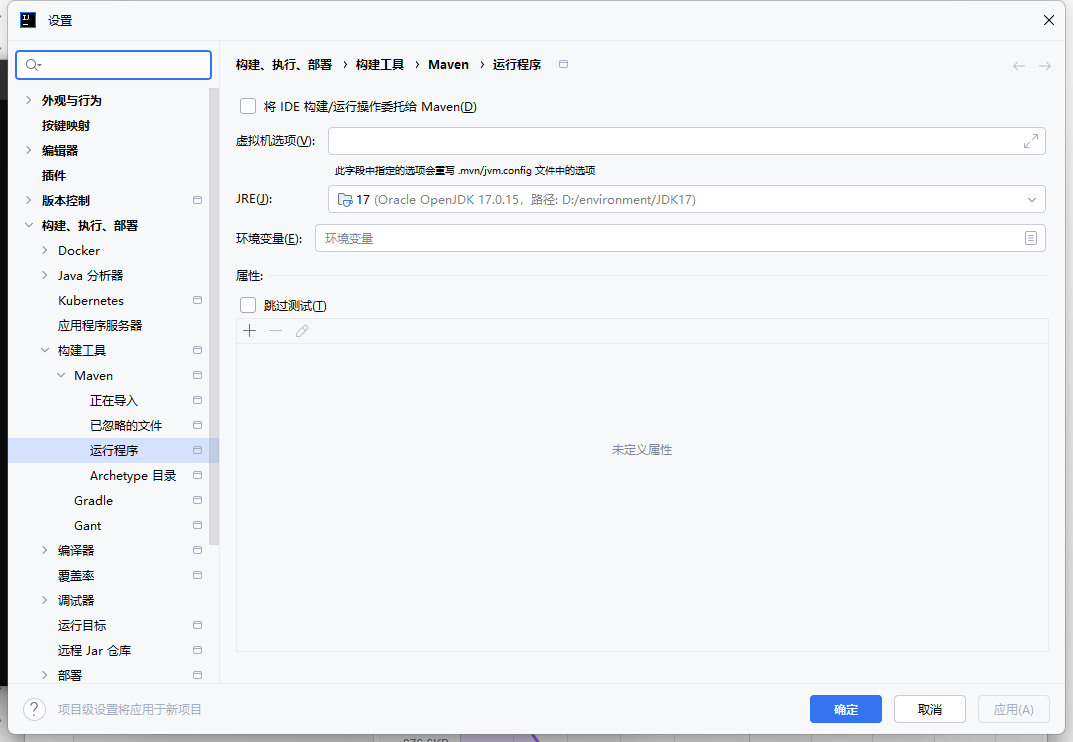Click breadcrumb Maven
1073x742 pixels.
coord(448,64)
